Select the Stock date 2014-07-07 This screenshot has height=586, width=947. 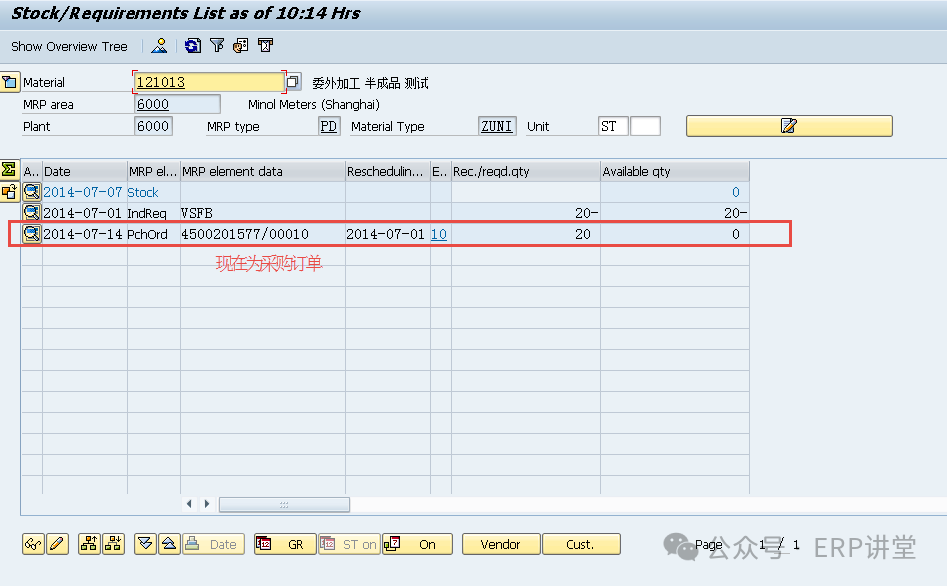coord(83,192)
